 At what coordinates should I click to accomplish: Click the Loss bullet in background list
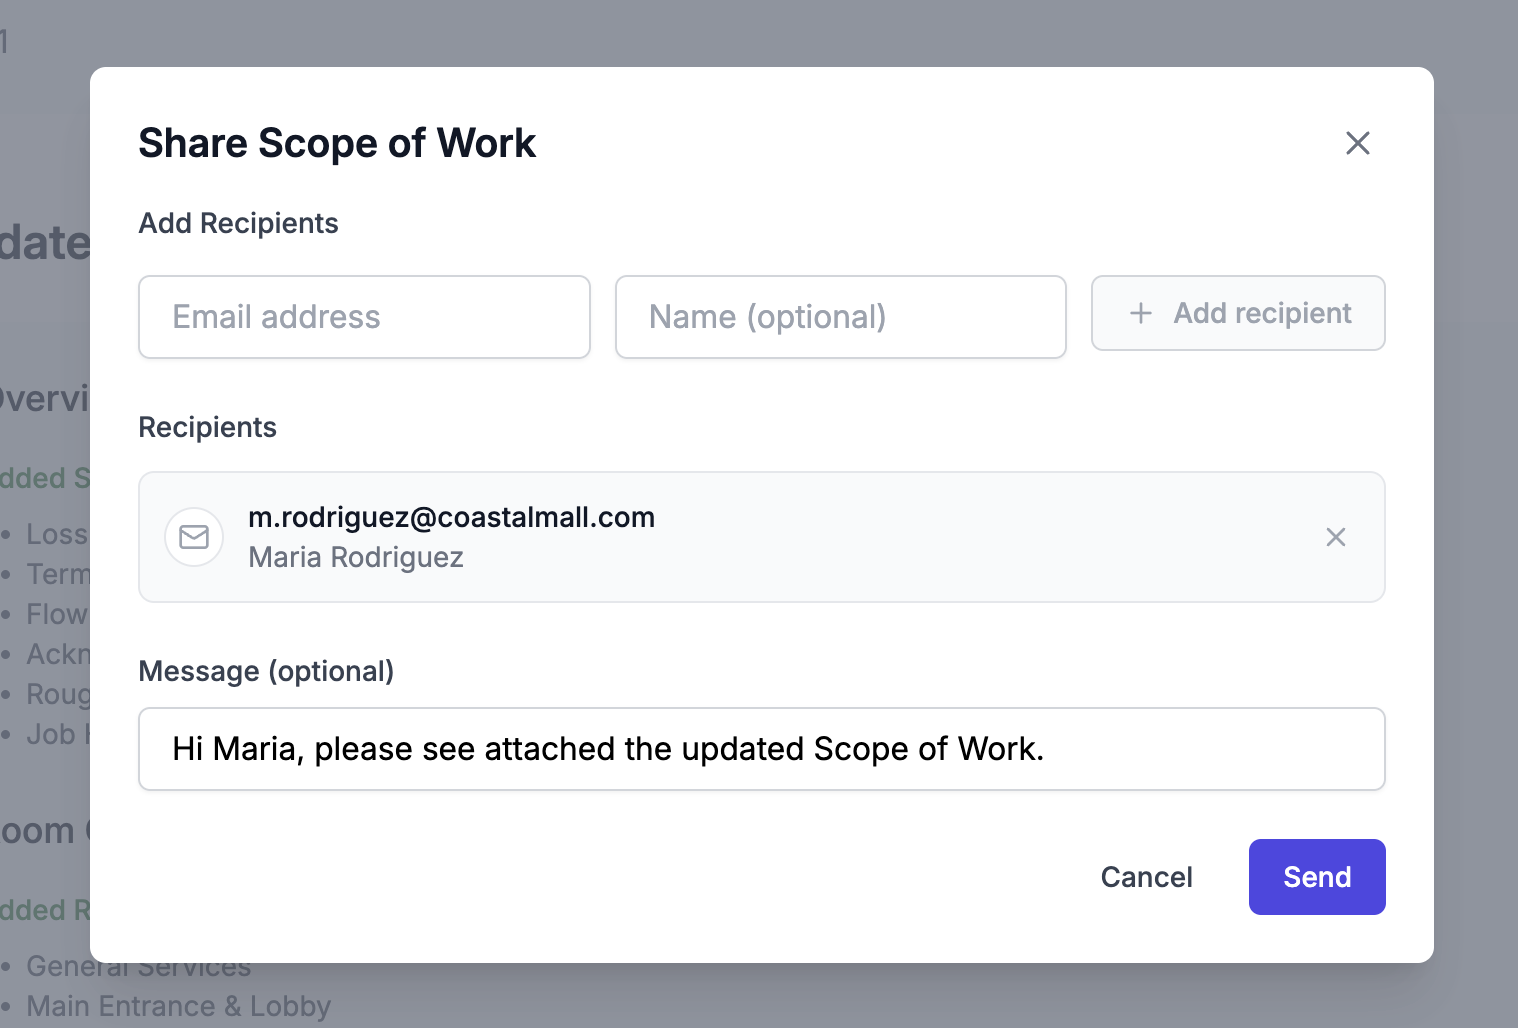click(56, 534)
